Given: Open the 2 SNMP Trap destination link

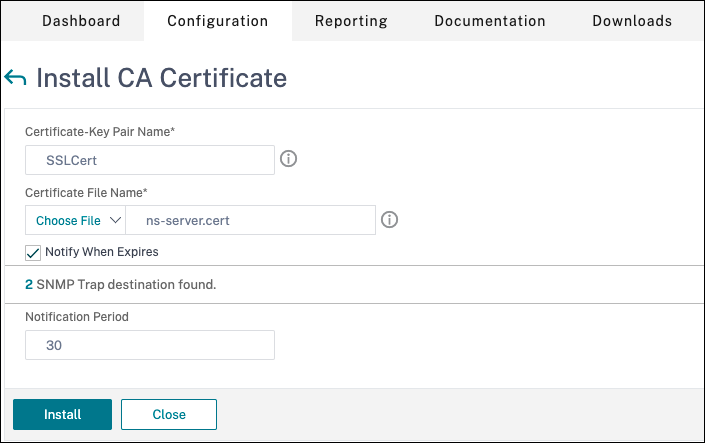Looking at the screenshot, I should (x=29, y=285).
